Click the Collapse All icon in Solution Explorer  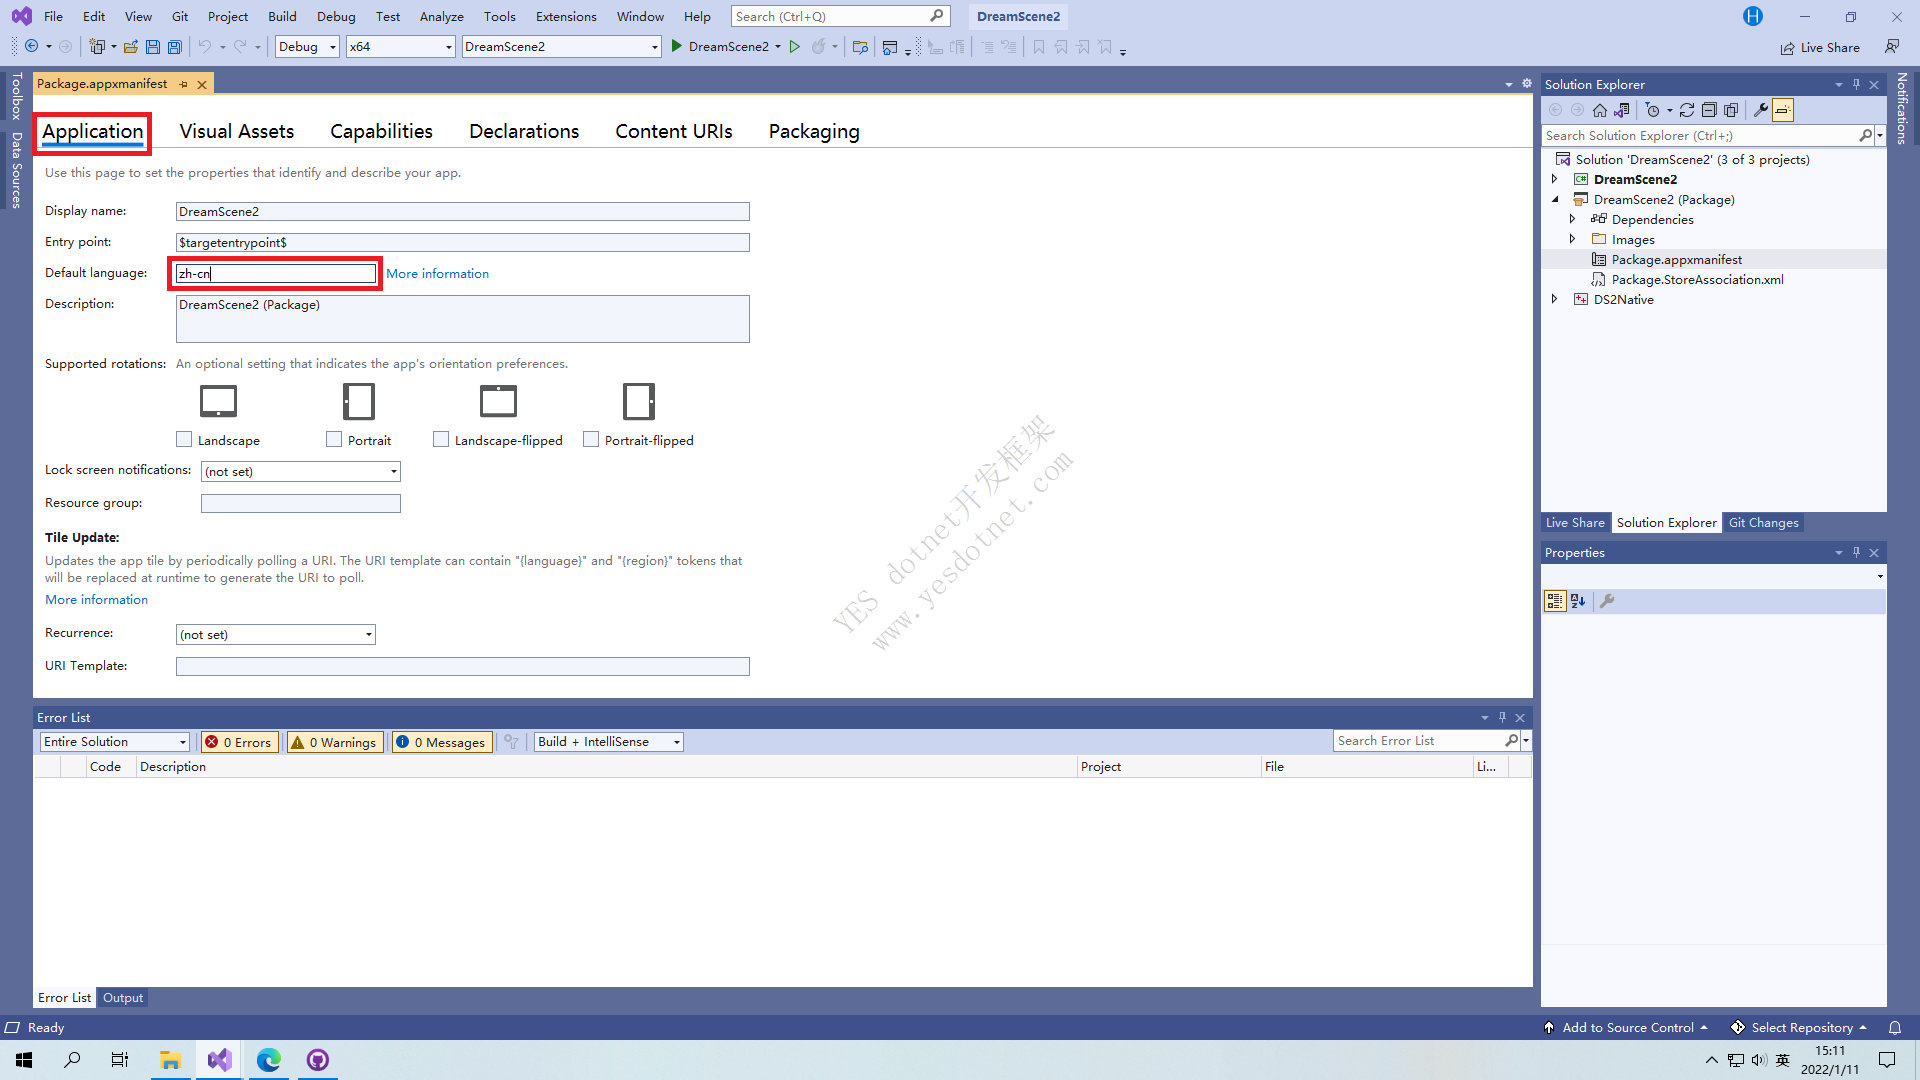click(1709, 110)
